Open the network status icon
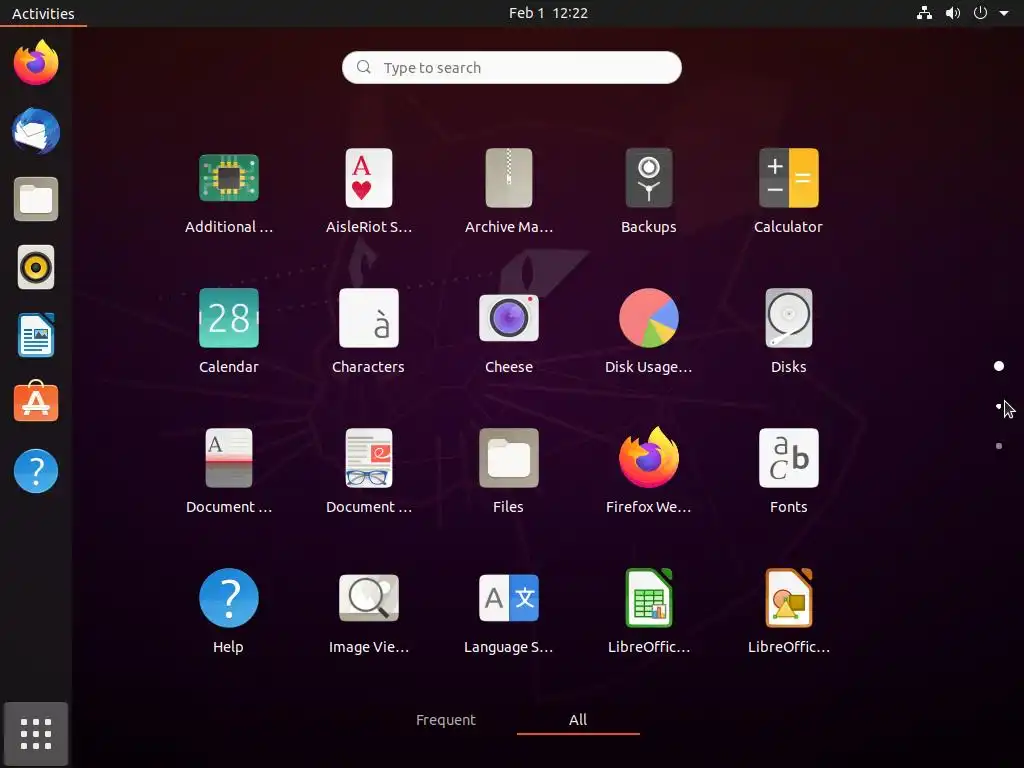Image resolution: width=1024 pixels, height=768 pixels. (x=924, y=13)
